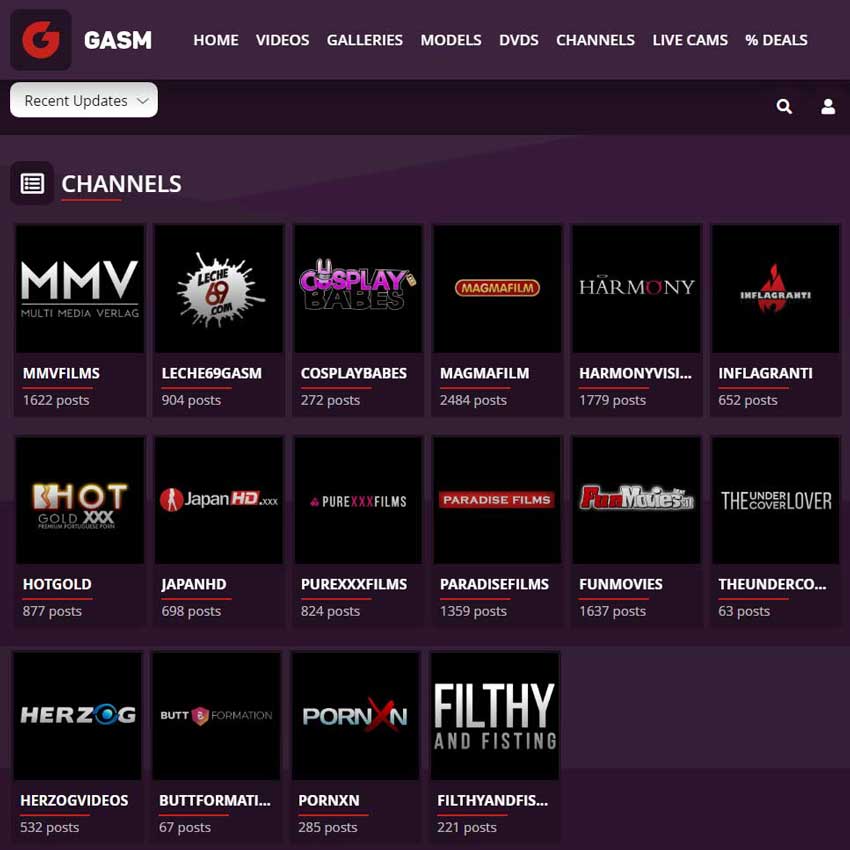Open the % Deals menu item

776,40
